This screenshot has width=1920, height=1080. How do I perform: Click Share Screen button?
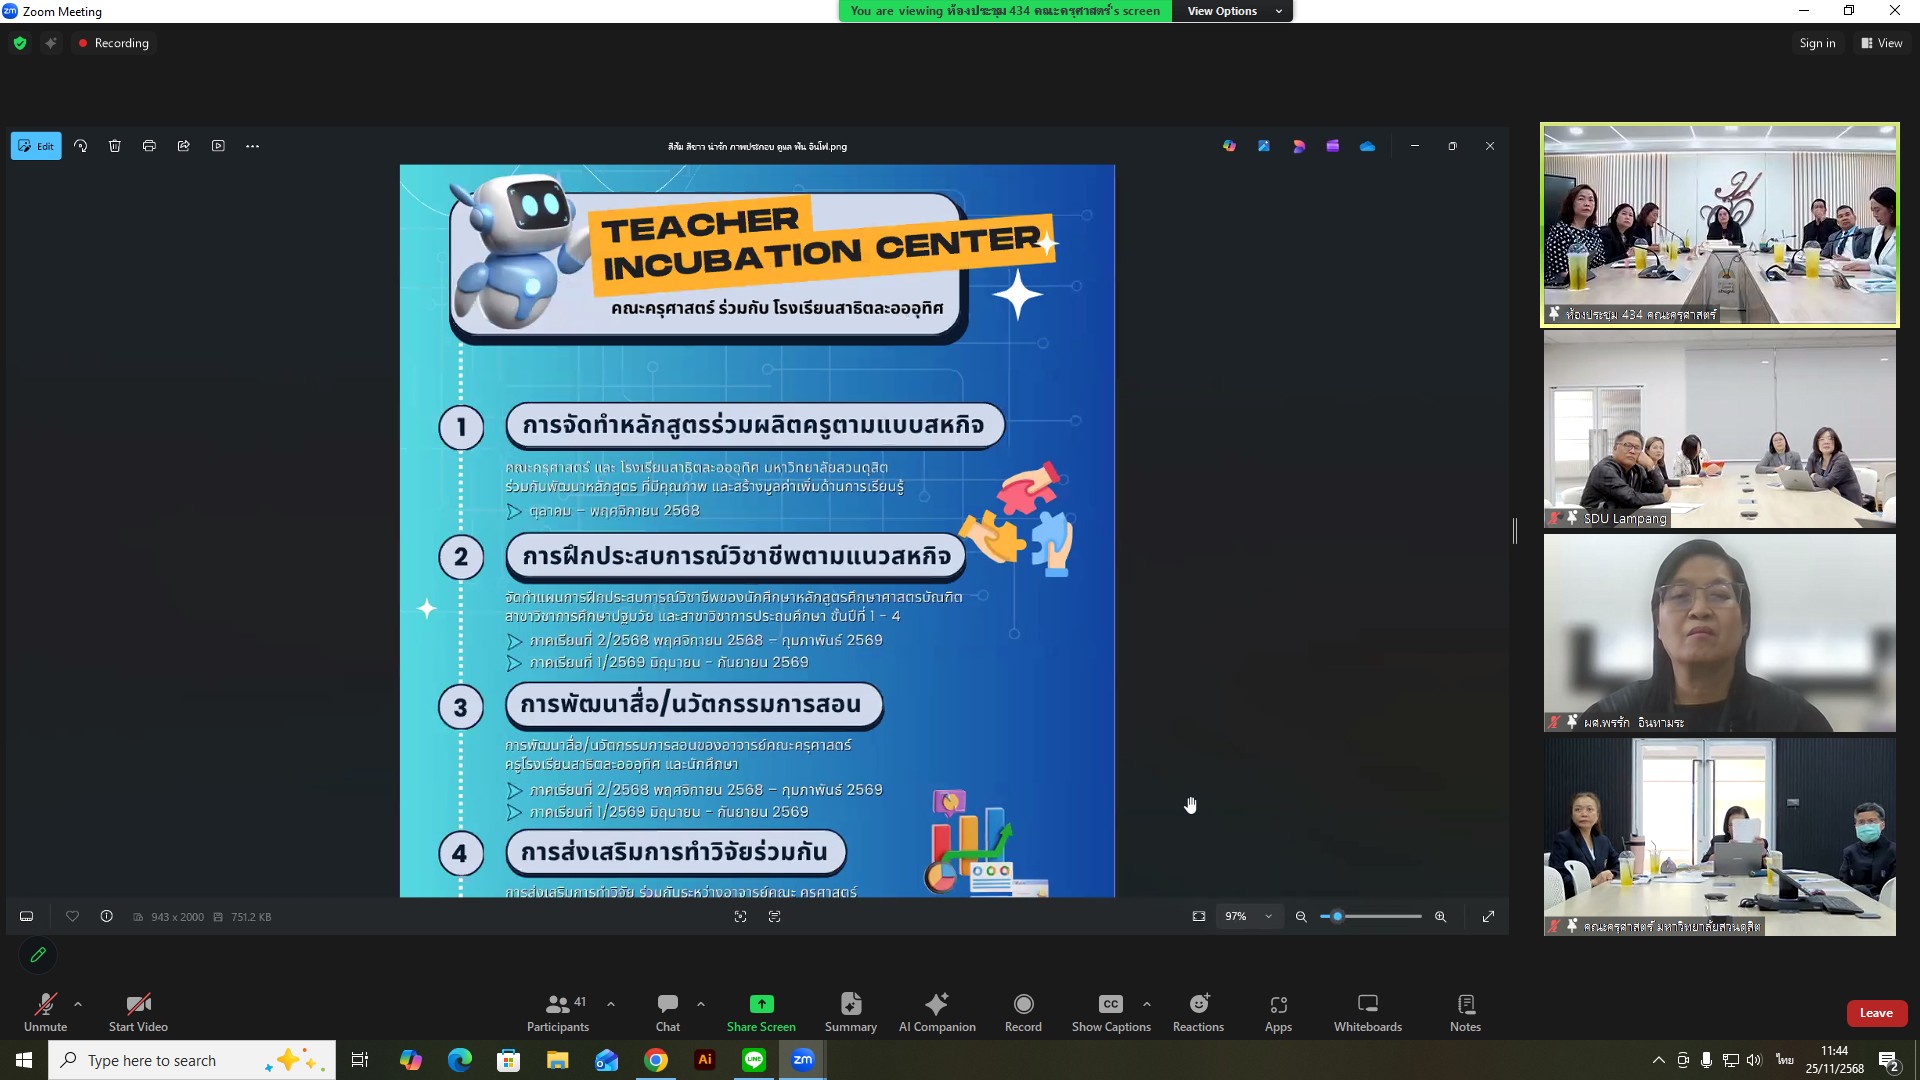(x=761, y=1011)
